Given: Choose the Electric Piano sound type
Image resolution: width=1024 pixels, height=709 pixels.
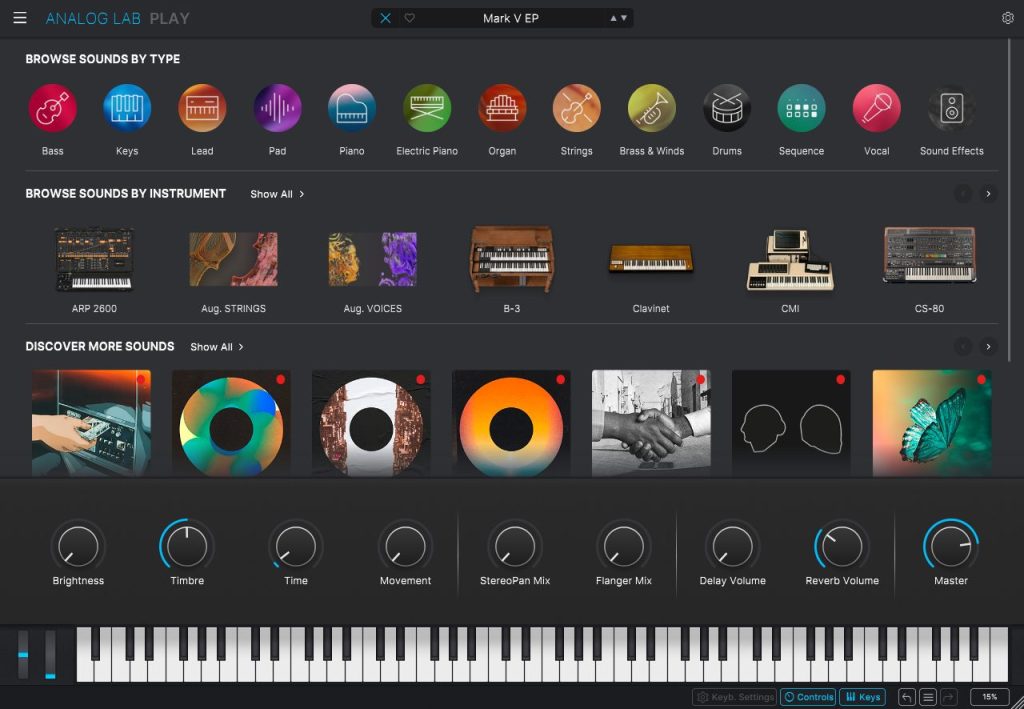Looking at the screenshot, I should tap(427, 108).
